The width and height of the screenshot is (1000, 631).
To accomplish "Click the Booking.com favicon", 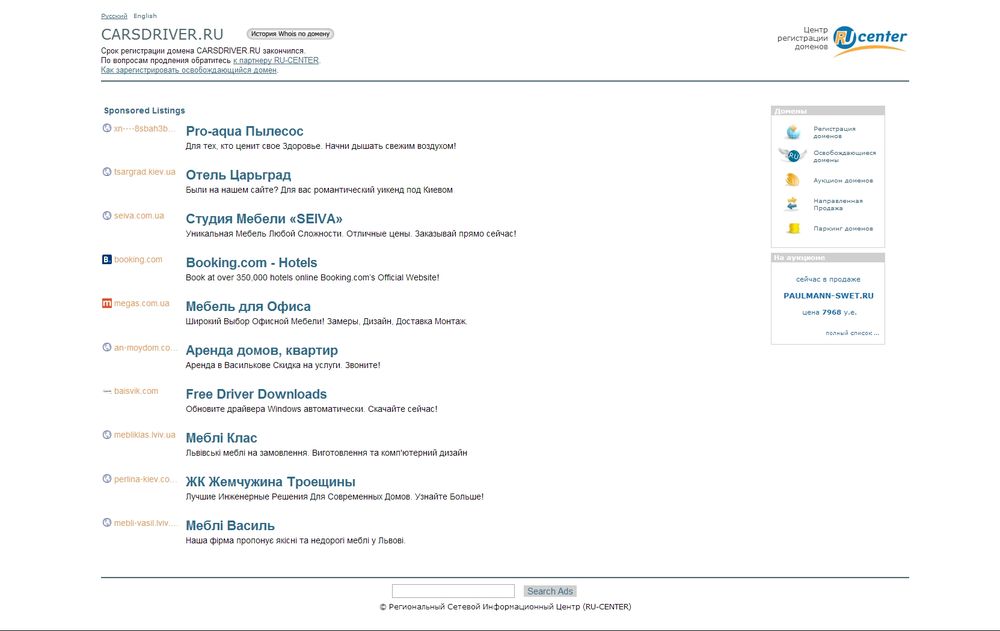I will pos(107,259).
